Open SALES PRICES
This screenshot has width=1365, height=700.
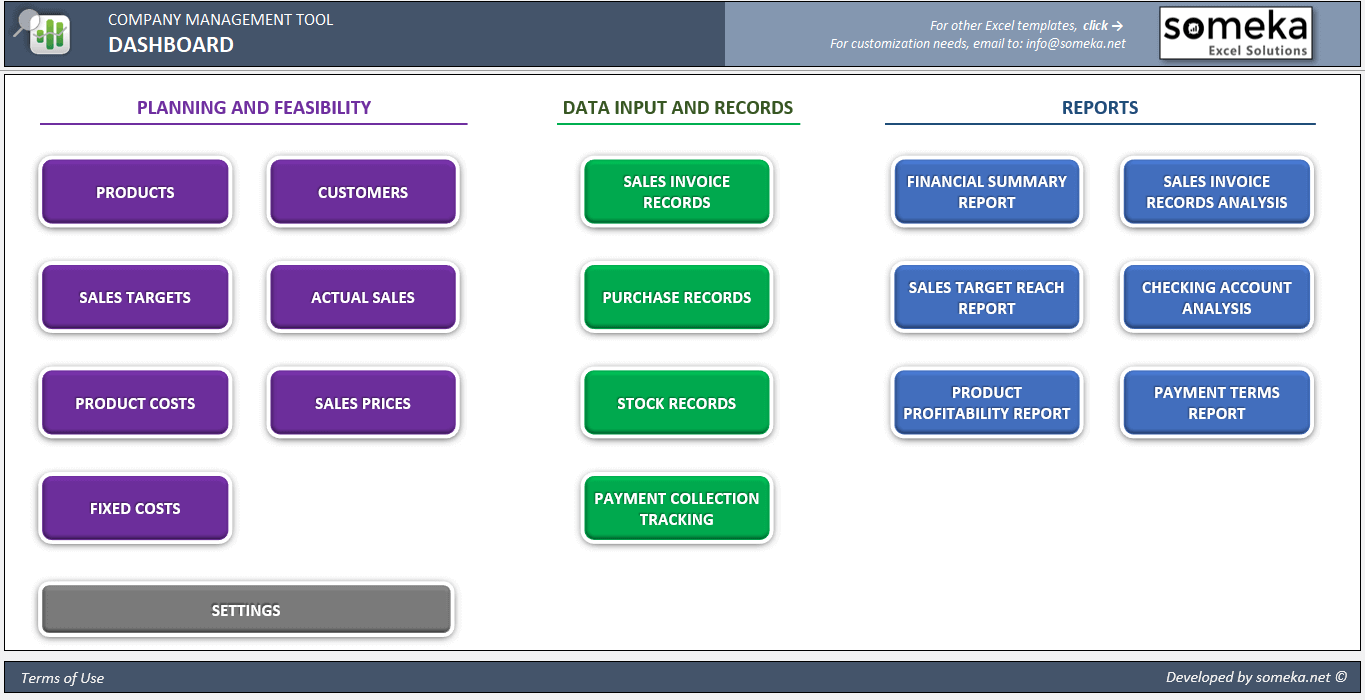pyautogui.click(x=362, y=402)
